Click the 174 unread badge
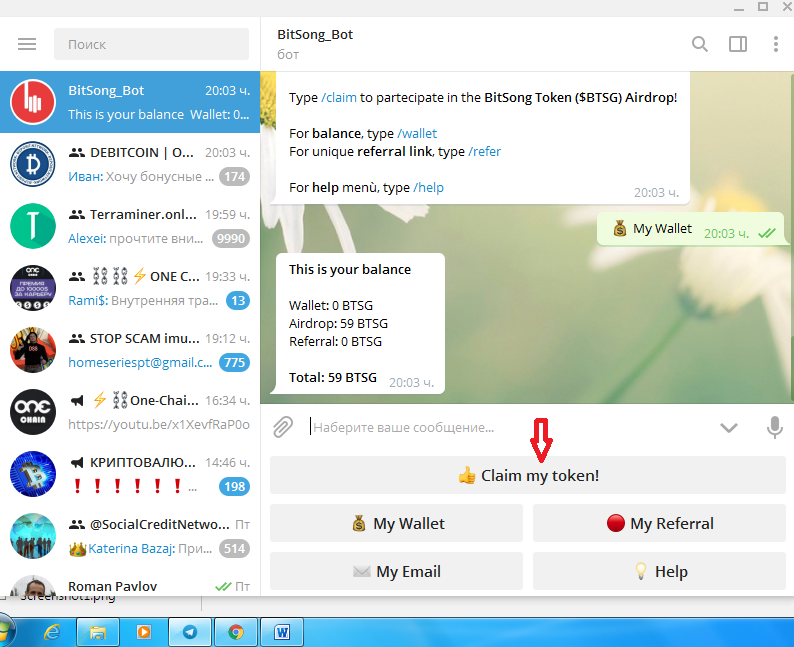 point(234,177)
